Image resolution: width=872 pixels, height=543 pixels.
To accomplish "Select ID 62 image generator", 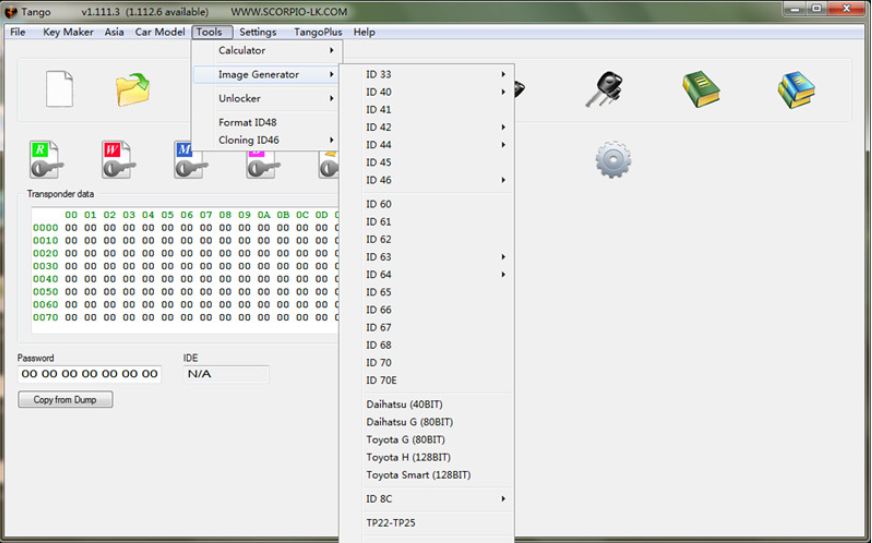I will pyautogui.click(x=427, y=240).
